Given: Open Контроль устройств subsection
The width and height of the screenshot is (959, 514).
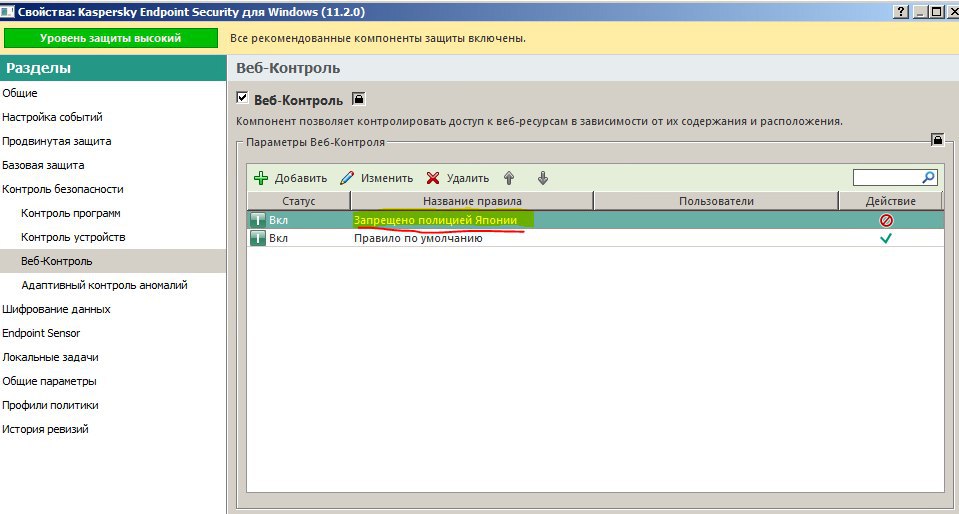Looking at the screenshot, I should click(73, 237).
